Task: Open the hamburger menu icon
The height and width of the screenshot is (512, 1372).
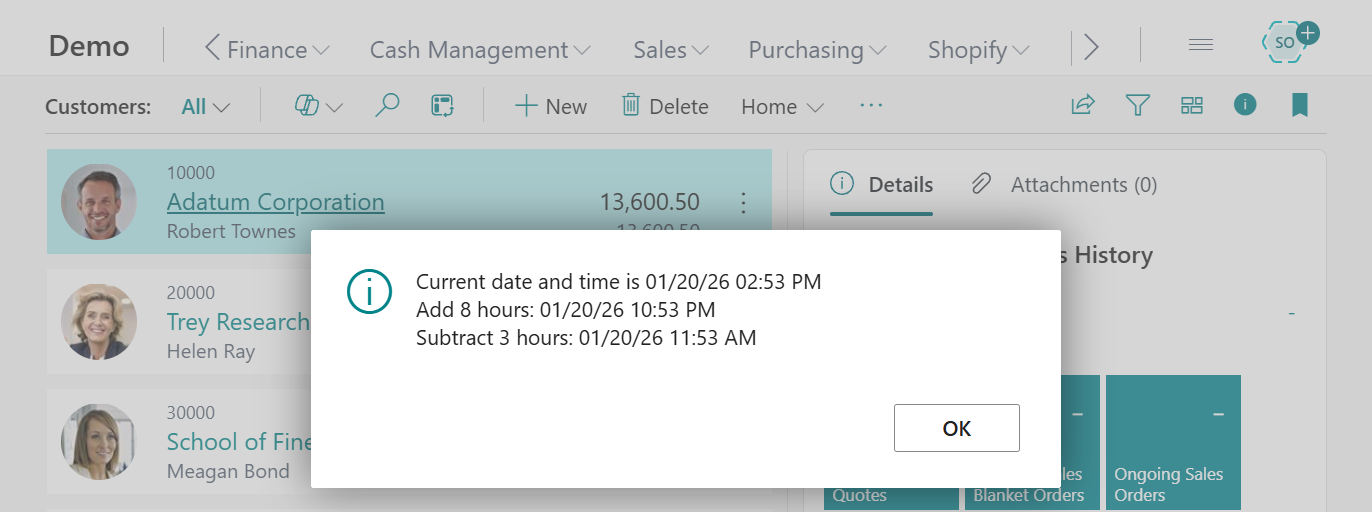Action: pyautogui.click(x=1200, y=45)
